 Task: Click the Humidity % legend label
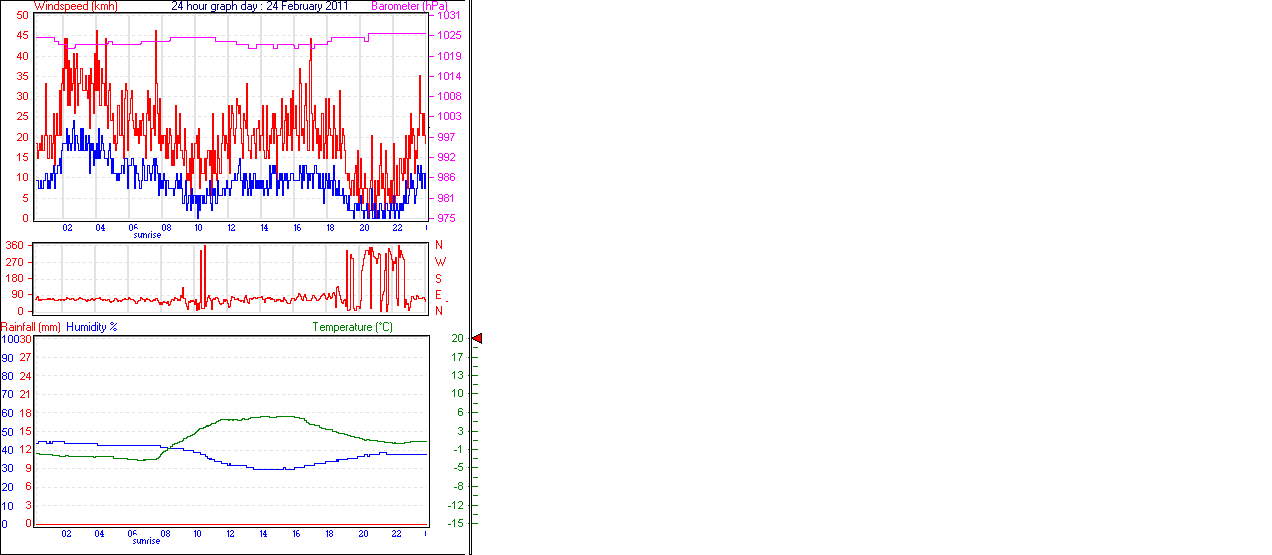click(x=92, y=327)
